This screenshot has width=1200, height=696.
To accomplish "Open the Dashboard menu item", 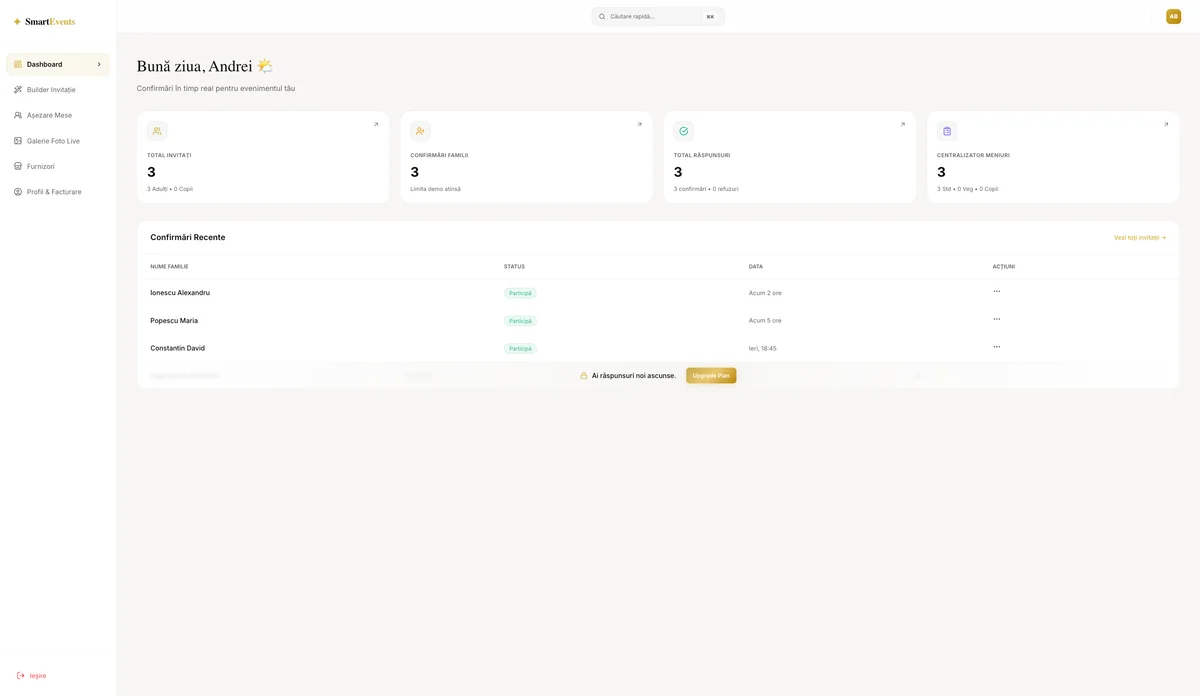I will click(x=58, y=64).
